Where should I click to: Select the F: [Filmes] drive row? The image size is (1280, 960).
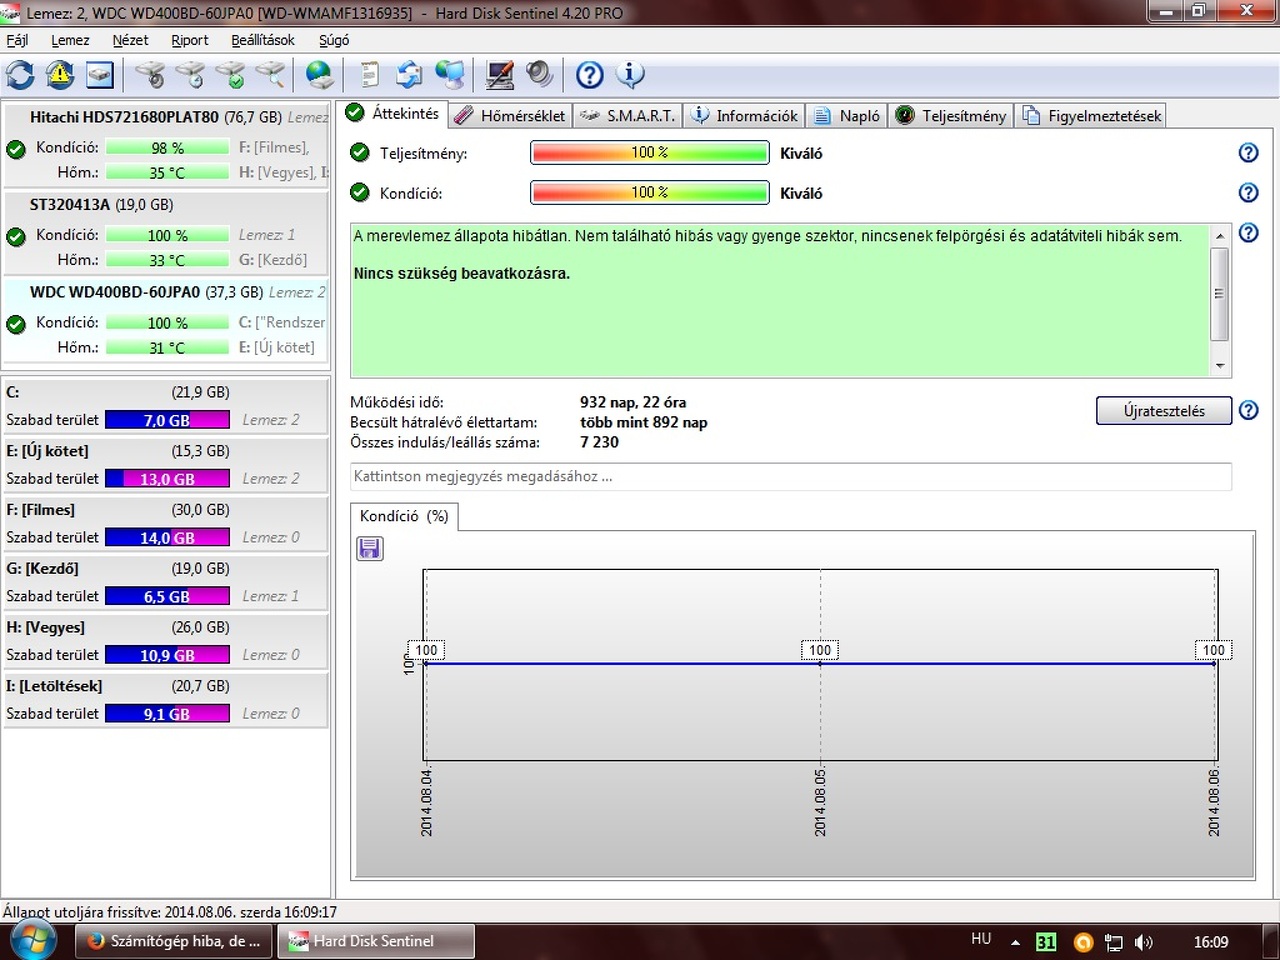(167, 524)
